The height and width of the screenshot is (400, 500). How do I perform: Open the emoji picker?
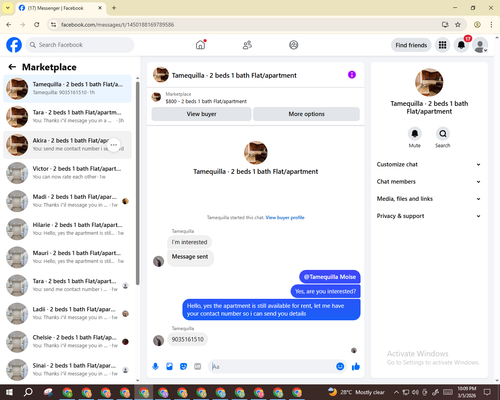340,367
